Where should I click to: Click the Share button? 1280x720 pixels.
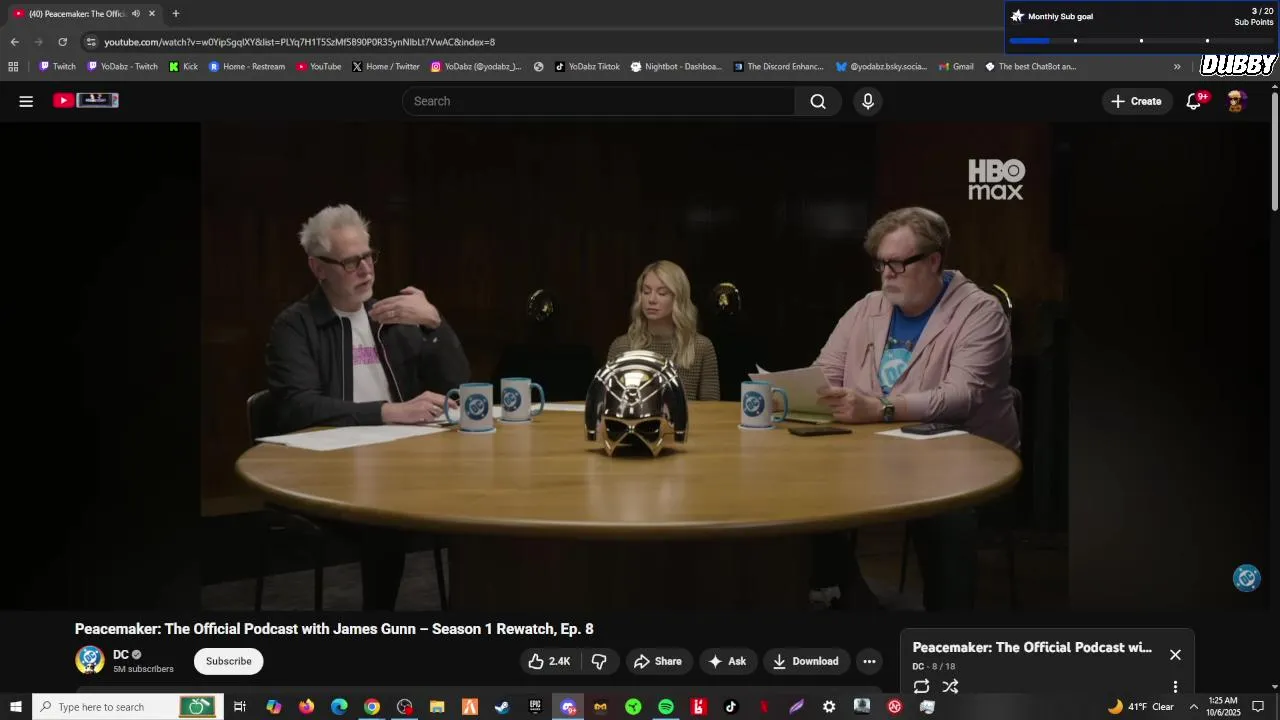658,661
